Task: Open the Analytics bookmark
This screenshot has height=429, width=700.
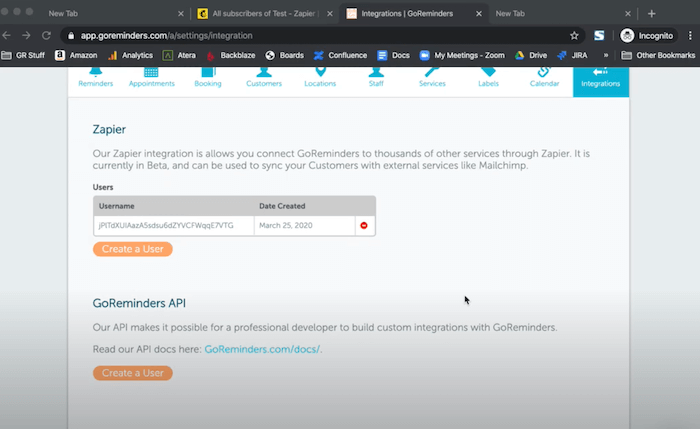Action: 130,55
